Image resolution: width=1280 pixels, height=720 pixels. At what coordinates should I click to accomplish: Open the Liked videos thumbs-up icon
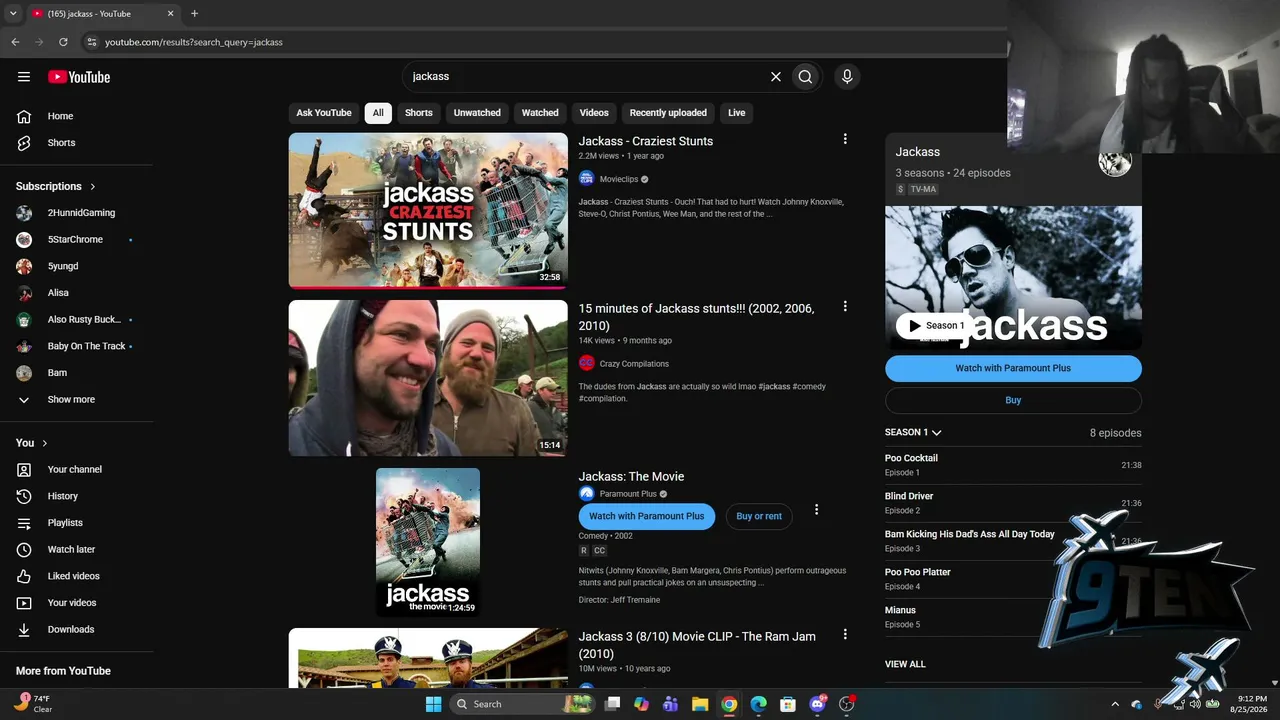coord(24,576)
